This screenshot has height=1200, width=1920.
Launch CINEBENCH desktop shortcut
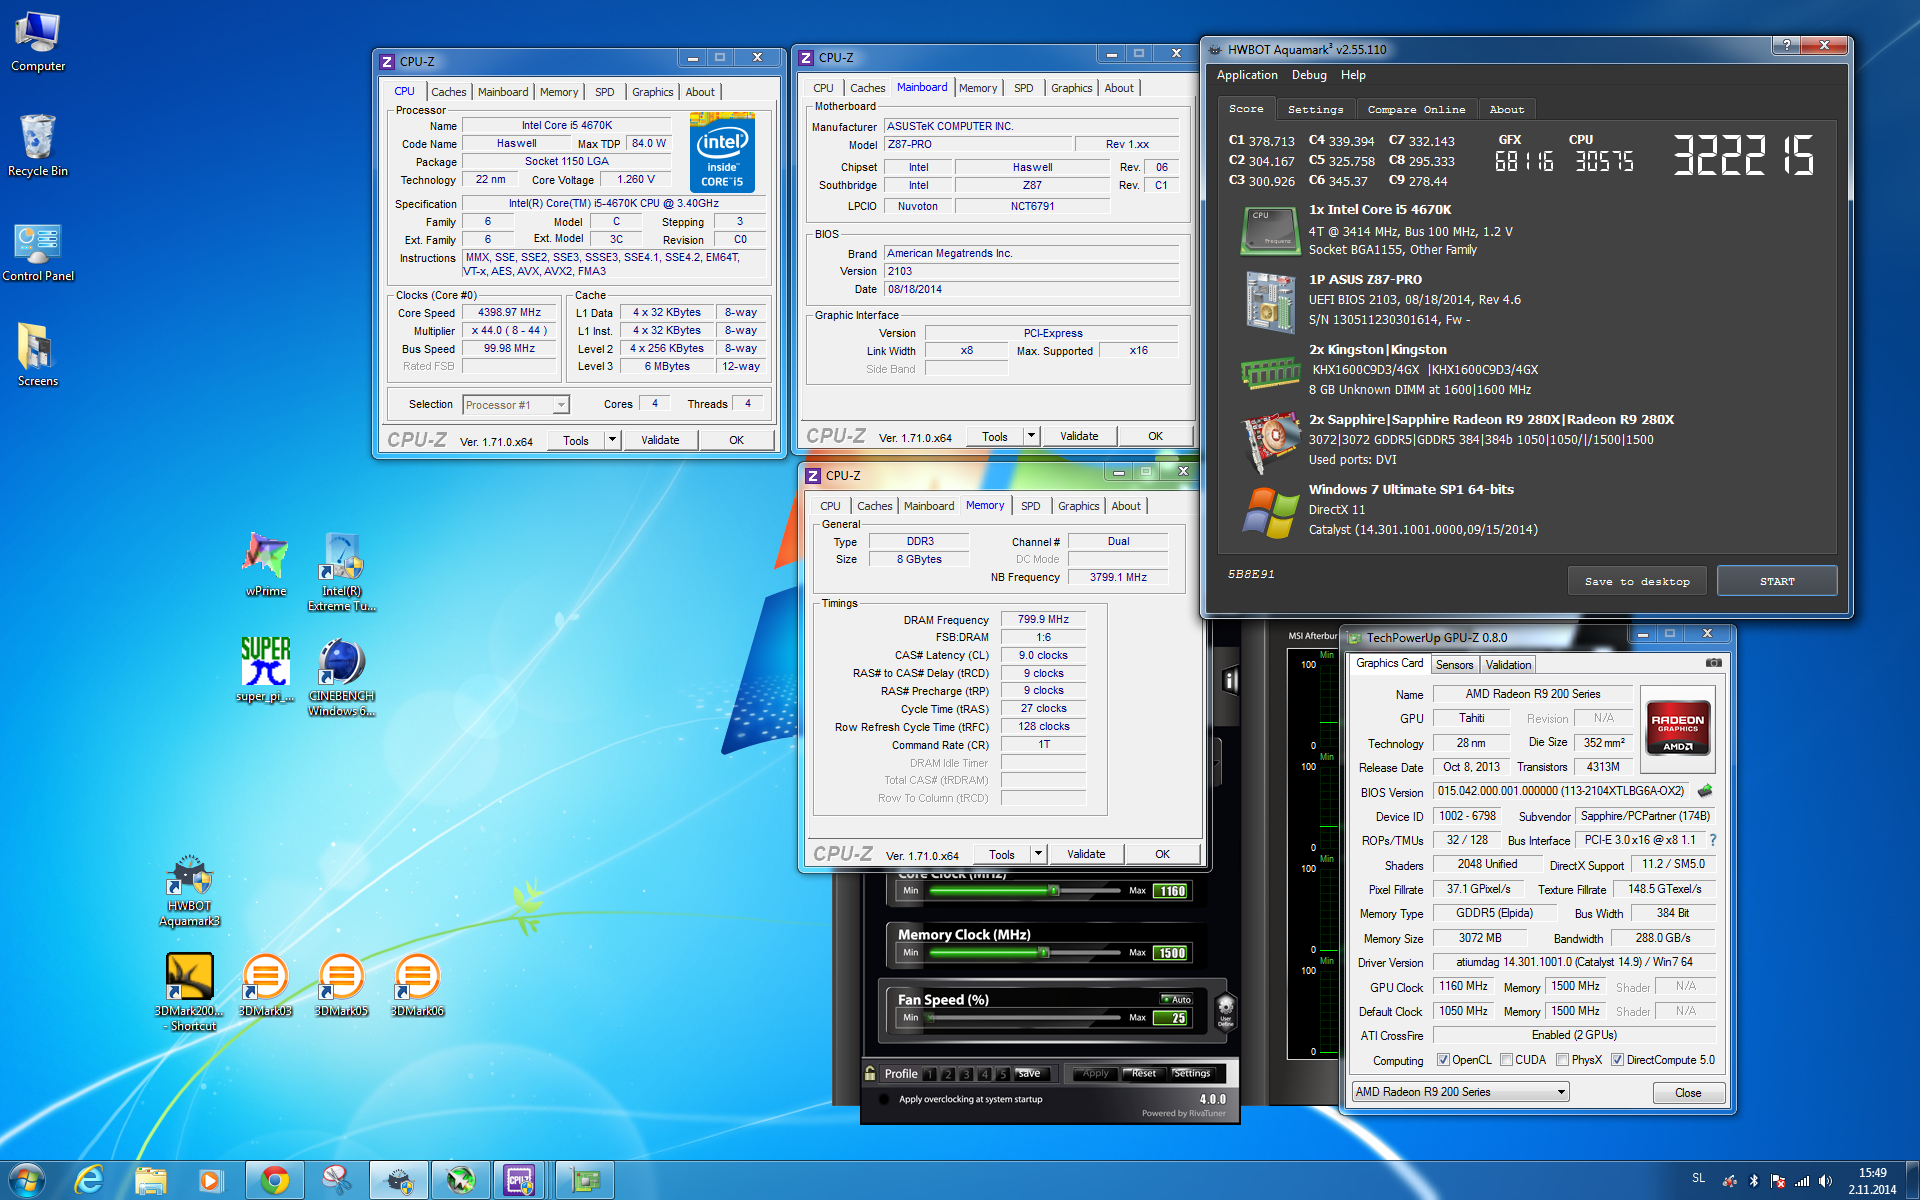coord(342,677)
